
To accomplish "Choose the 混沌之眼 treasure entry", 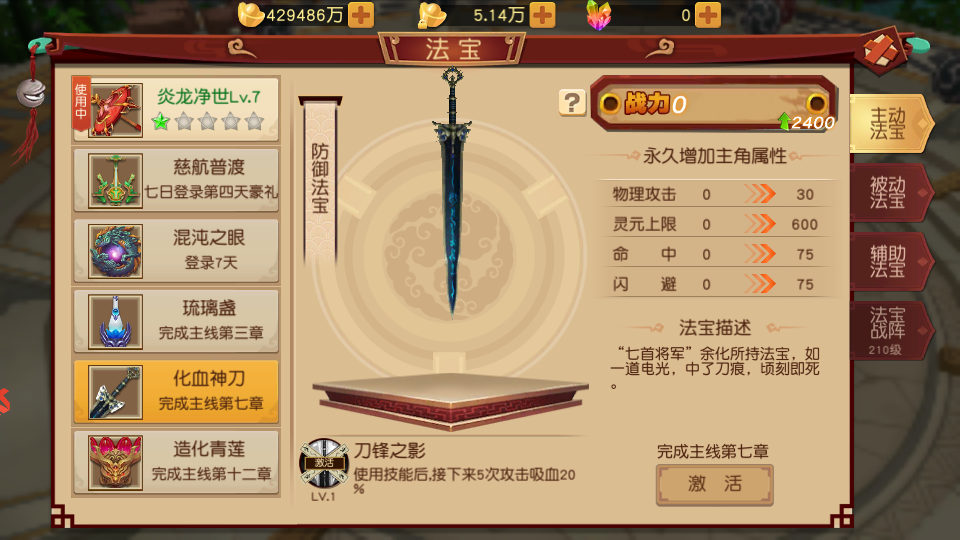I will click(x=176, y=251).
